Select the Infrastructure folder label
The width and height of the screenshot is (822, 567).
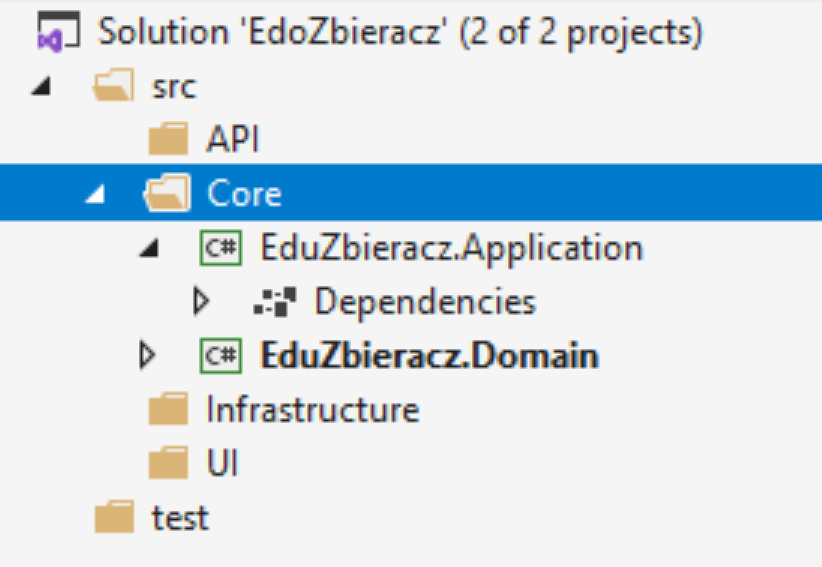tap(313, 409)
